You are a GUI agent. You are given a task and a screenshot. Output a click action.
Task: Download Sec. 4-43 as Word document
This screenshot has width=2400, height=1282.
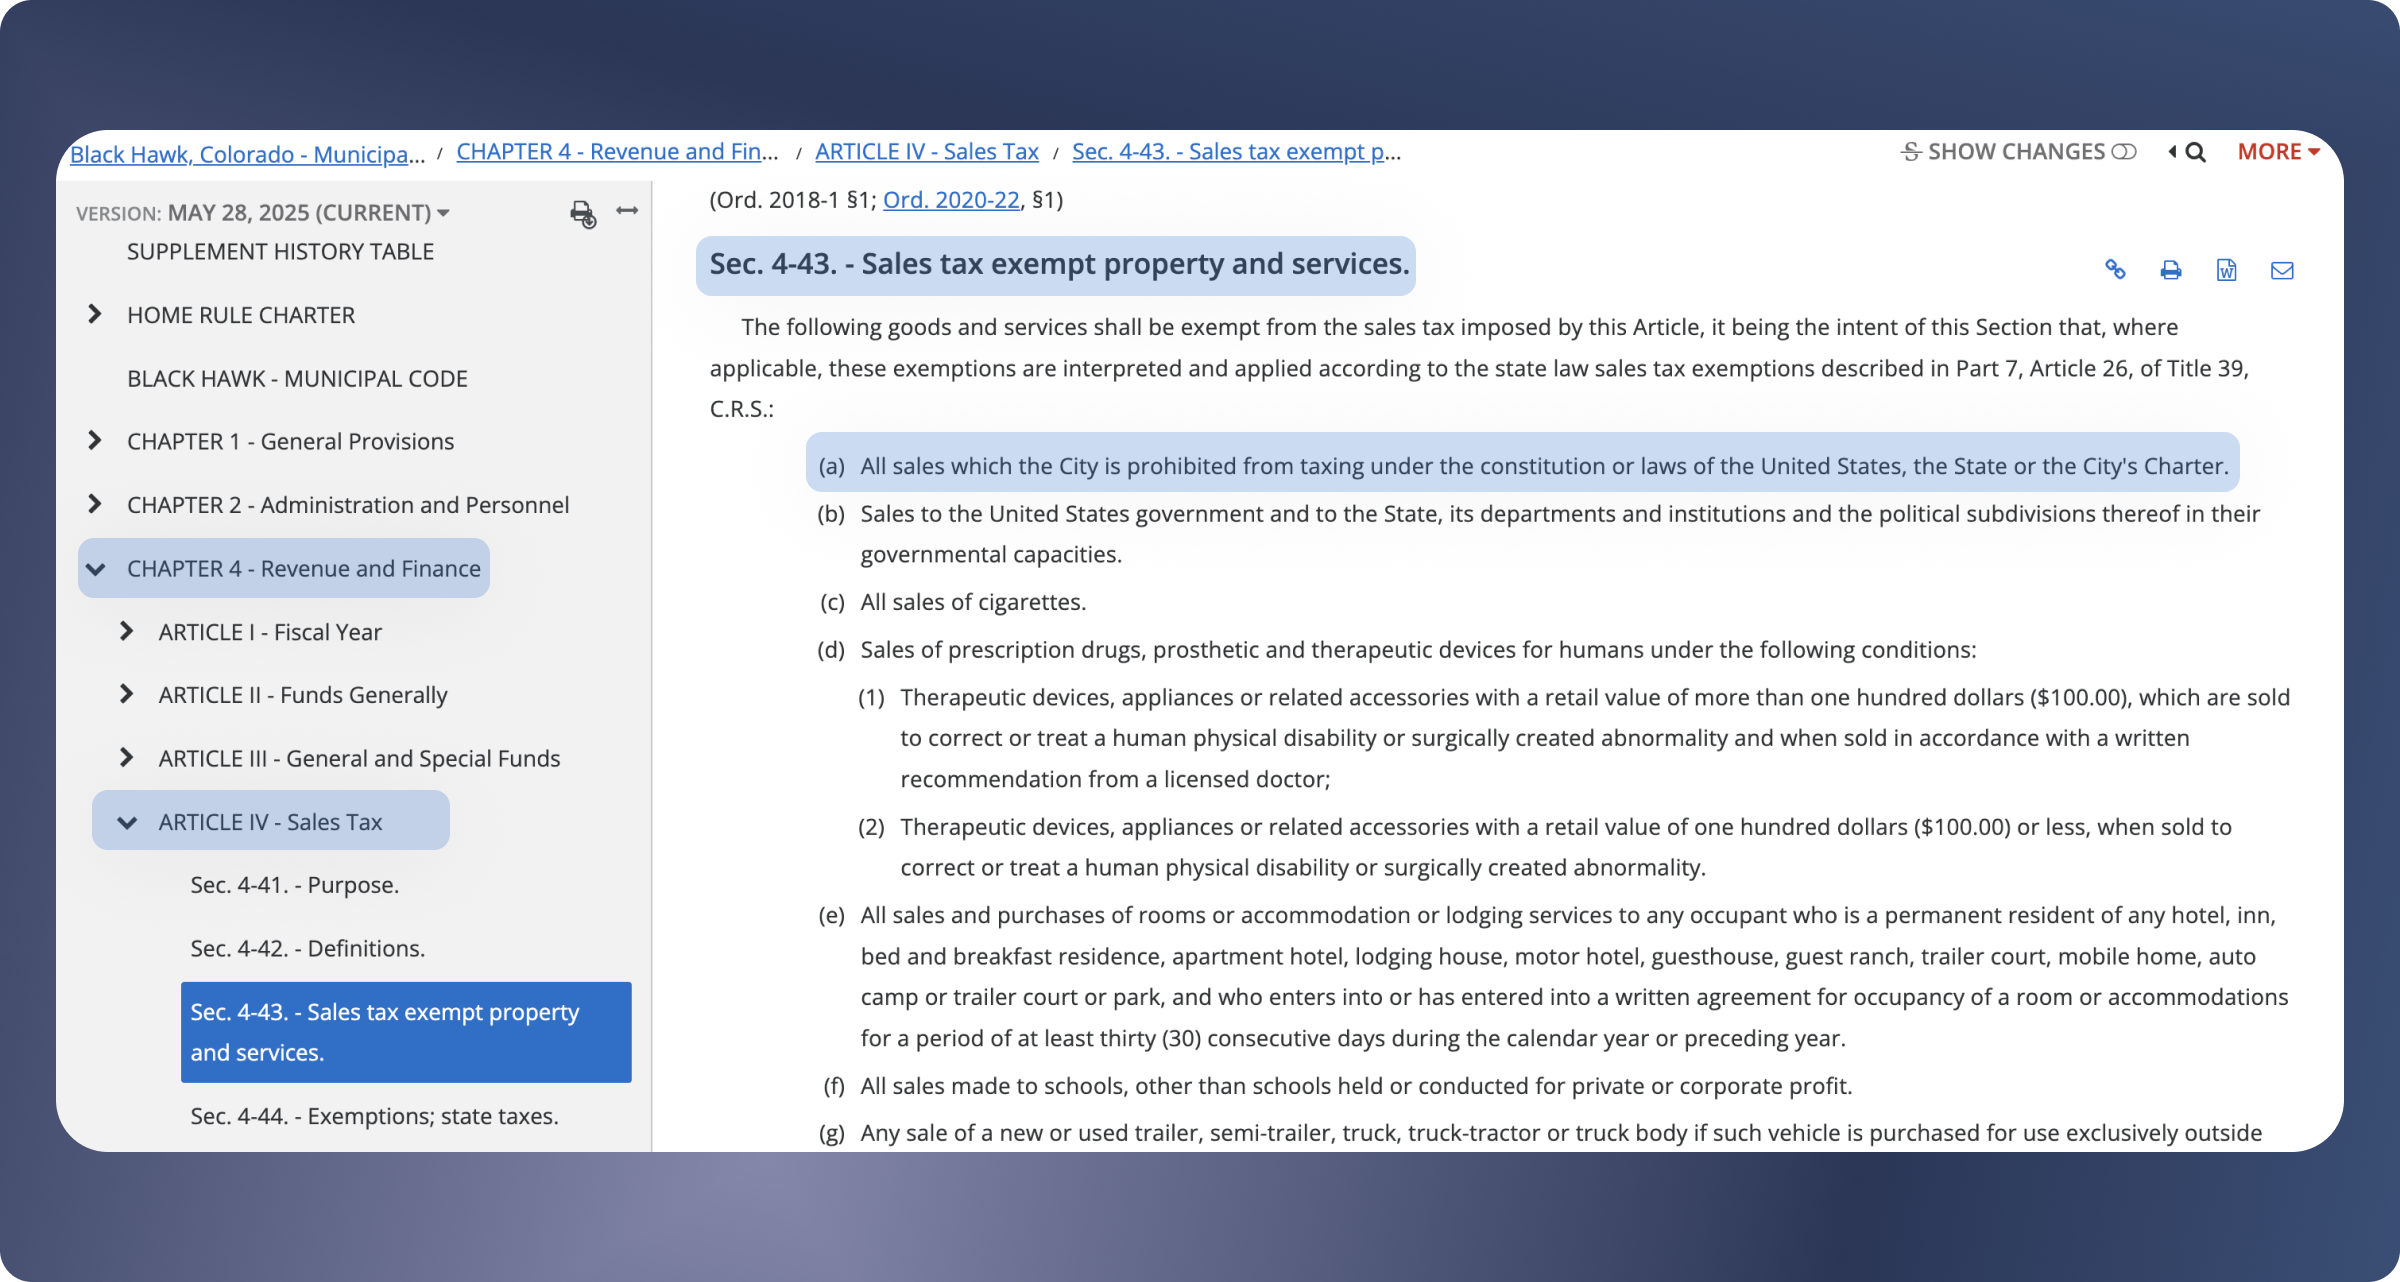pos(2227,270)
